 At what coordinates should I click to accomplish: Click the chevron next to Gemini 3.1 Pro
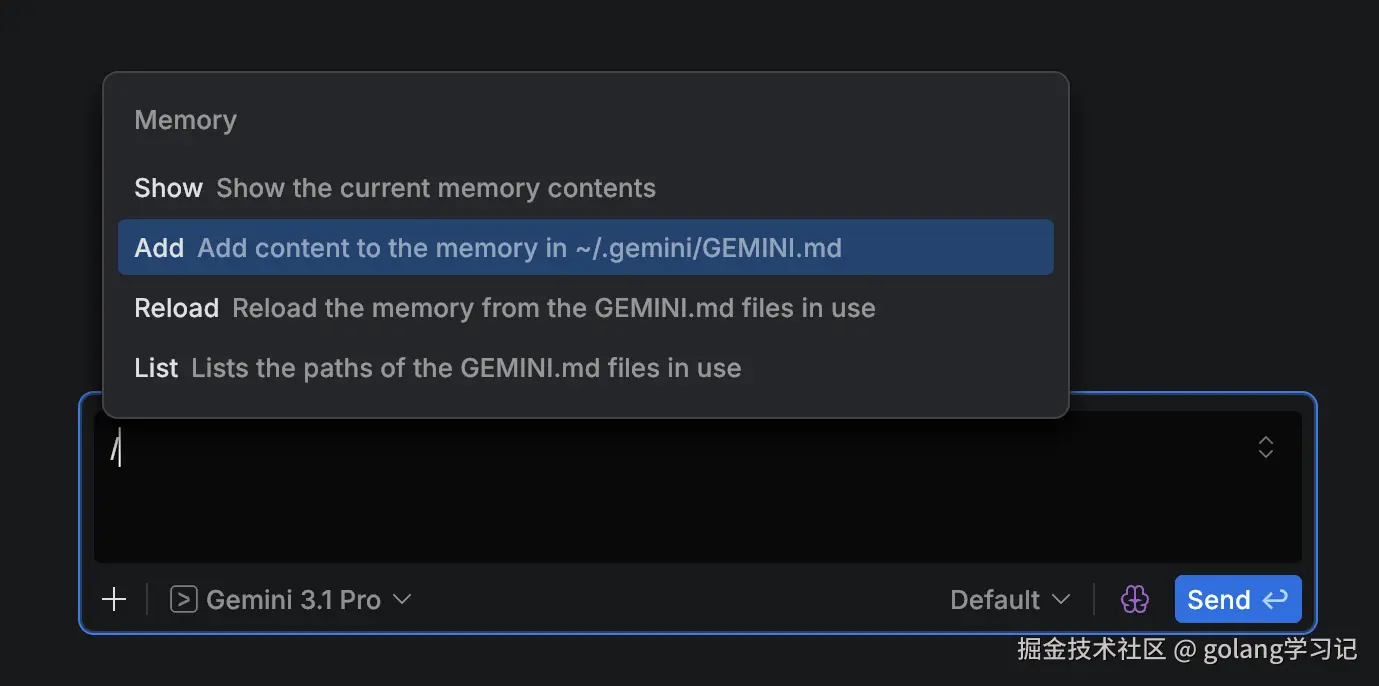coord(402,599)
